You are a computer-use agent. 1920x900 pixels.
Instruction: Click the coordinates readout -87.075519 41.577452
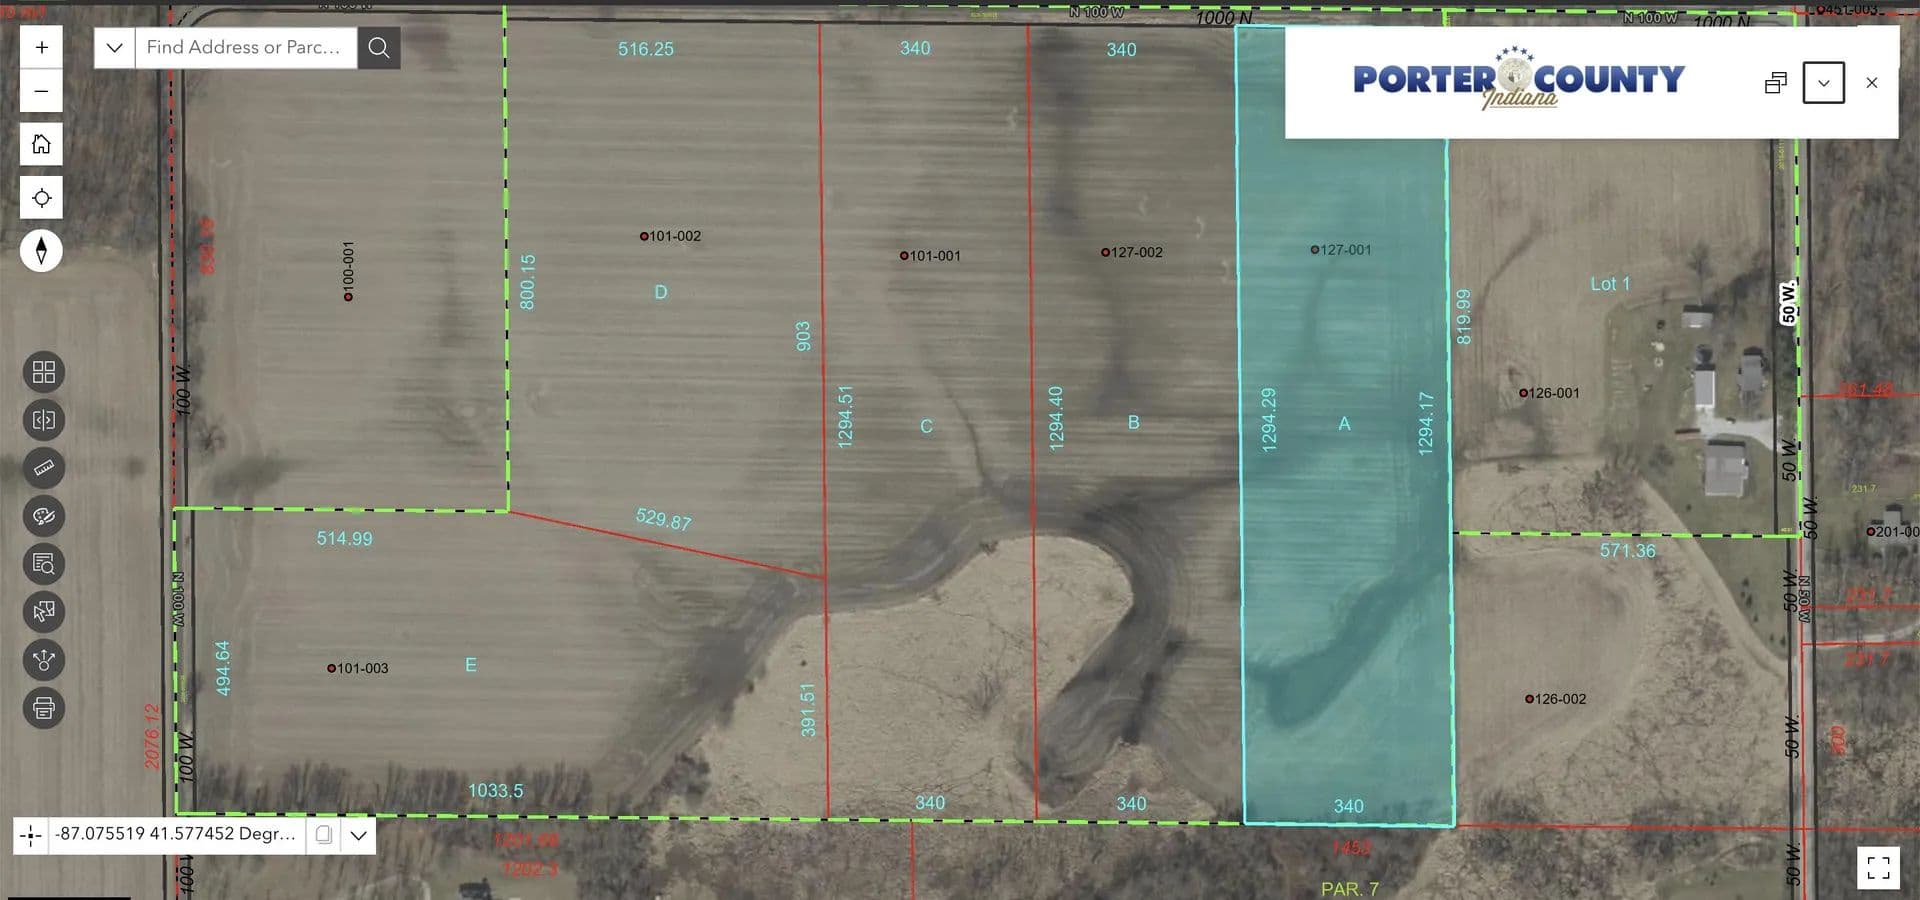coord(175,833)
